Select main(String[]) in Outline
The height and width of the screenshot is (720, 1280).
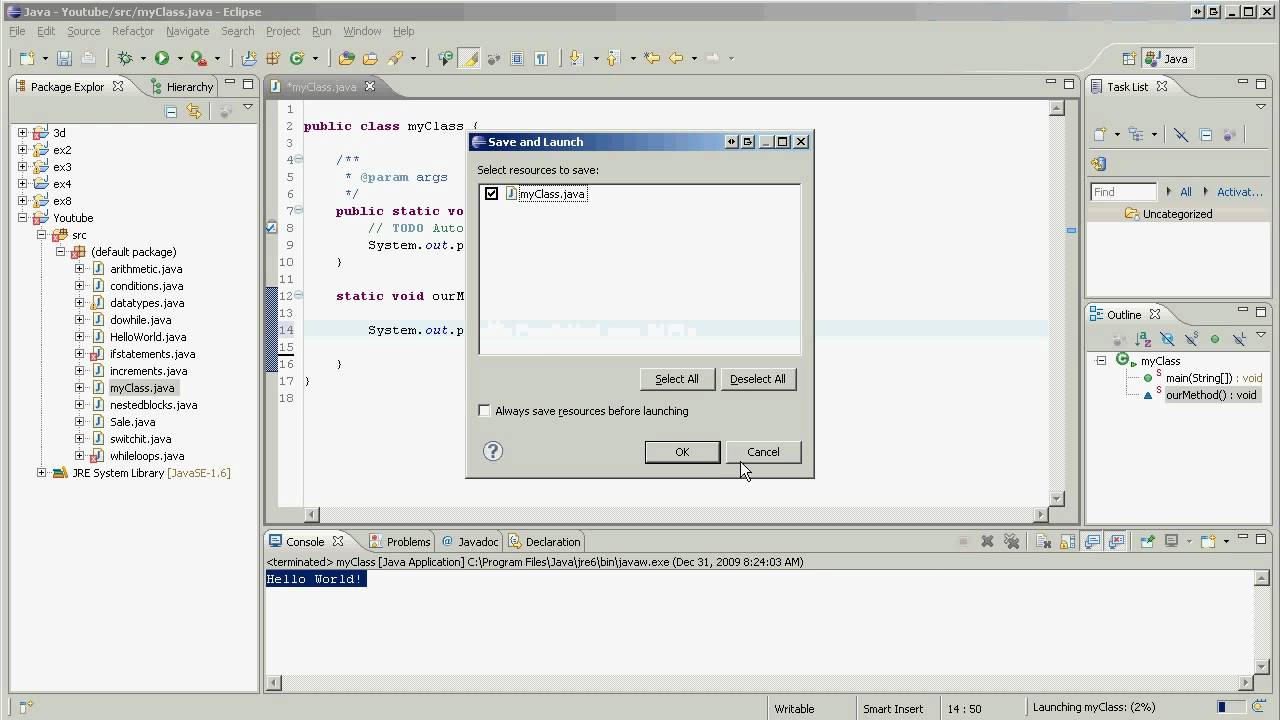coord(1214,378)
